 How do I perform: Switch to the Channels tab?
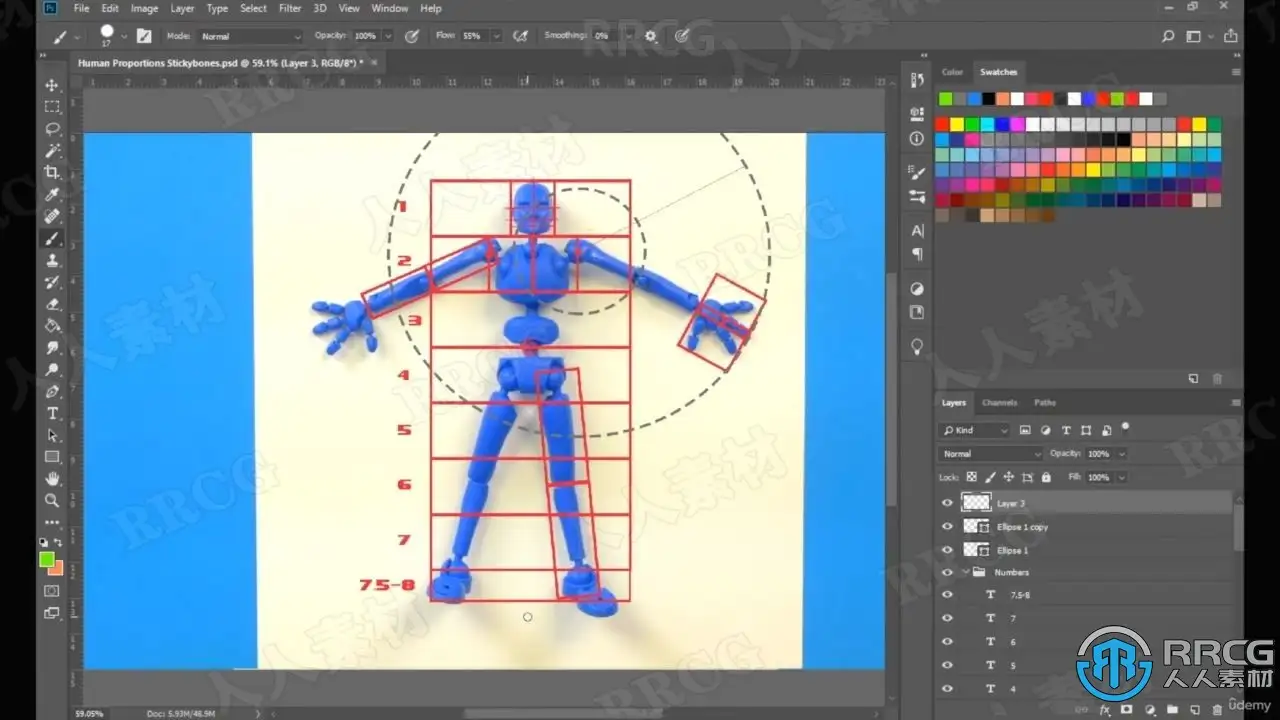[999, 403]
